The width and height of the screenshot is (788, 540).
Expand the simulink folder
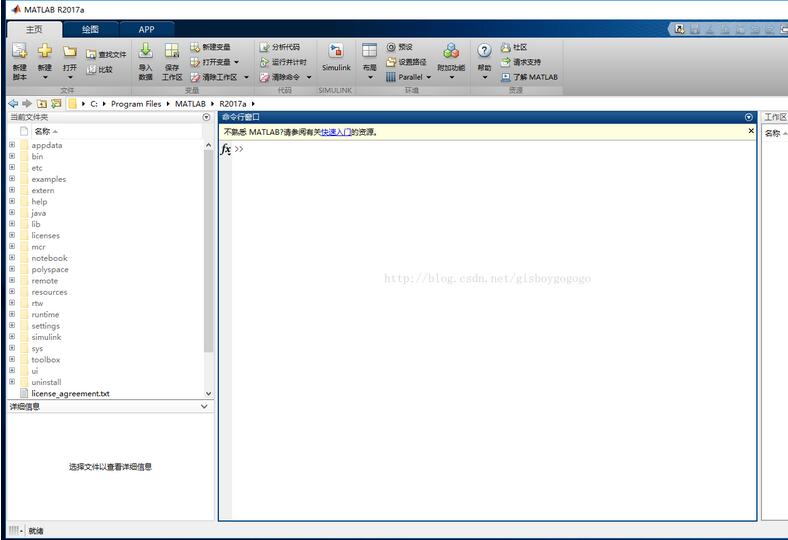pos(12,337)
